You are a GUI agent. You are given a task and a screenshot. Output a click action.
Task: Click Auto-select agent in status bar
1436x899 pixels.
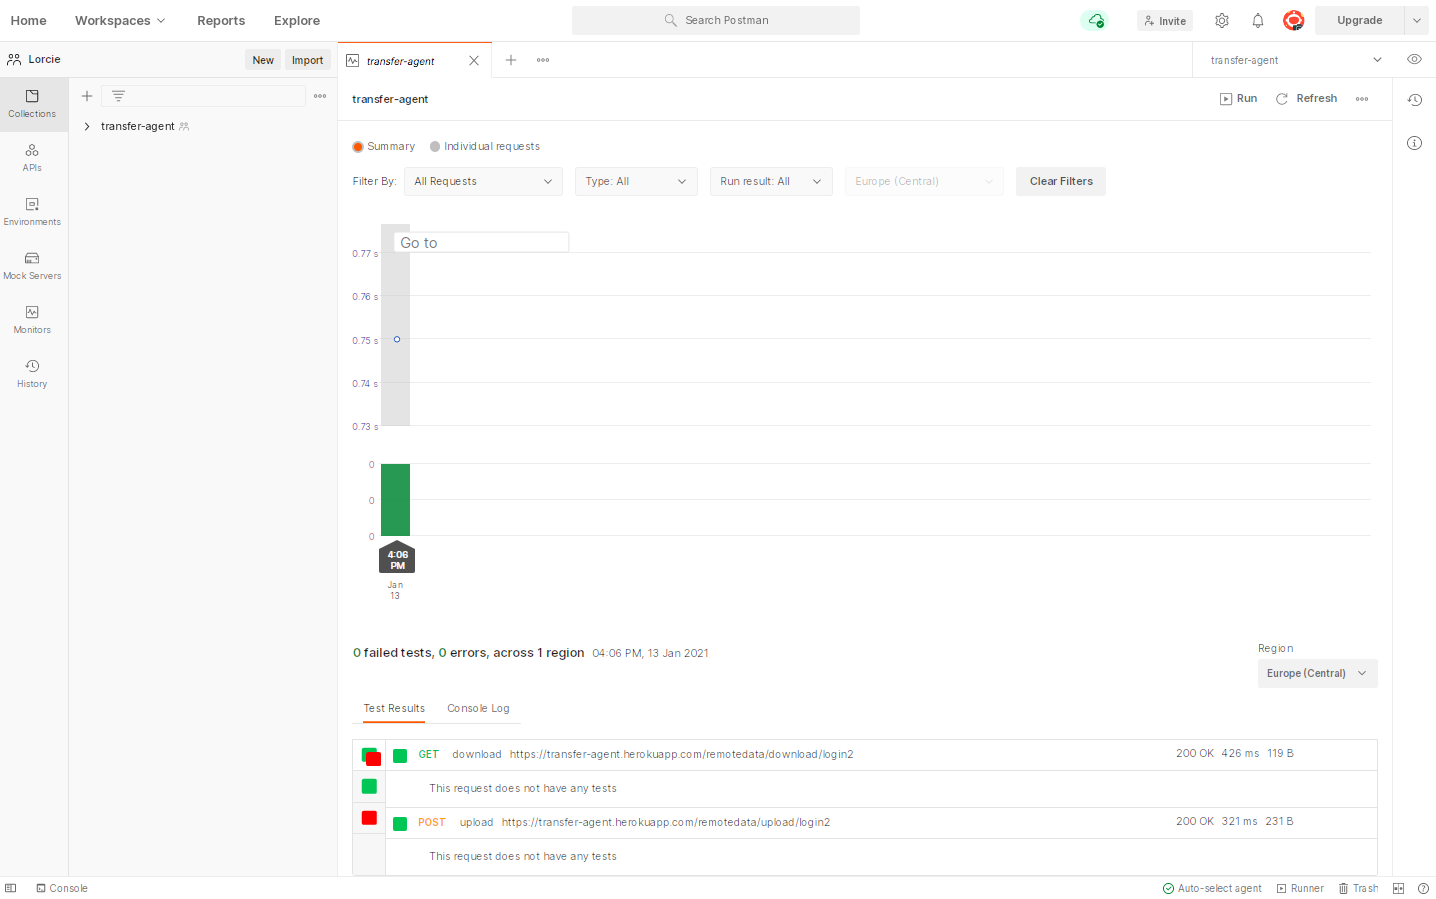tap(1212, 888)
